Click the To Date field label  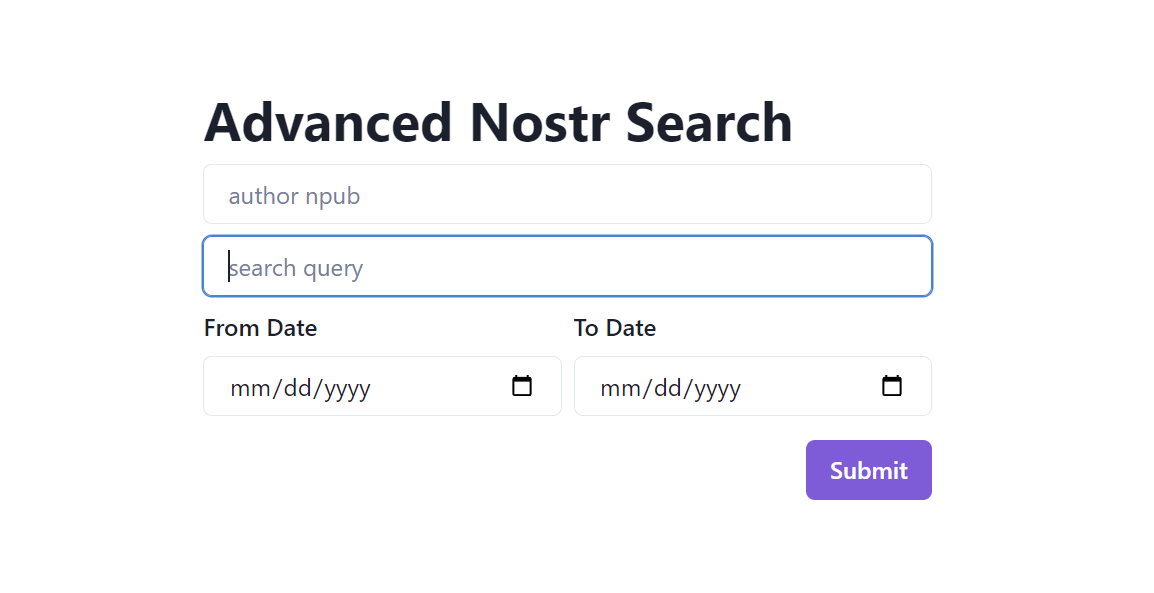pos(615,327)
